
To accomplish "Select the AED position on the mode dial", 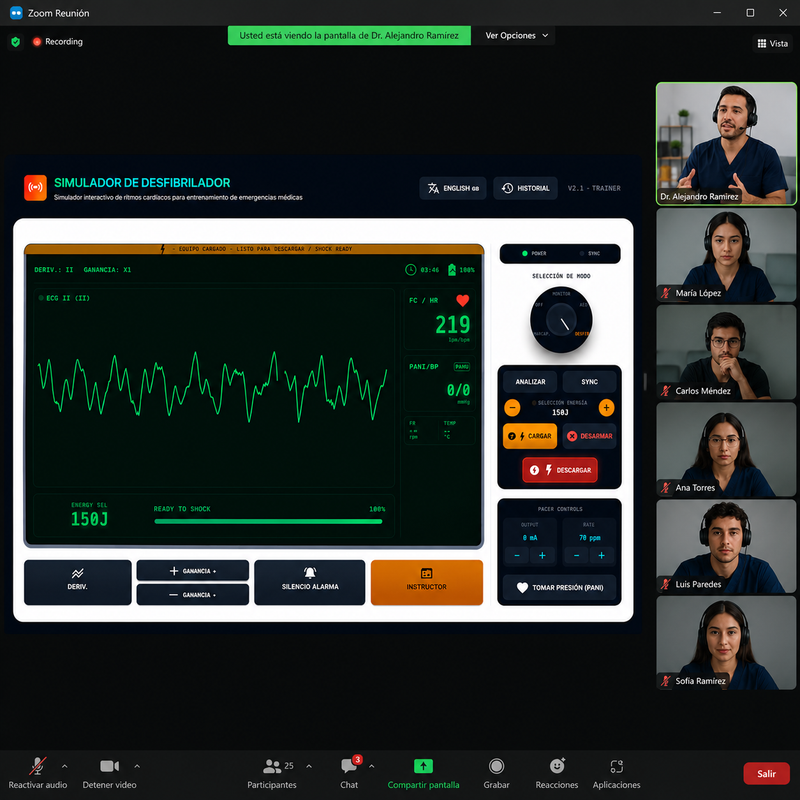I will 583,305.
